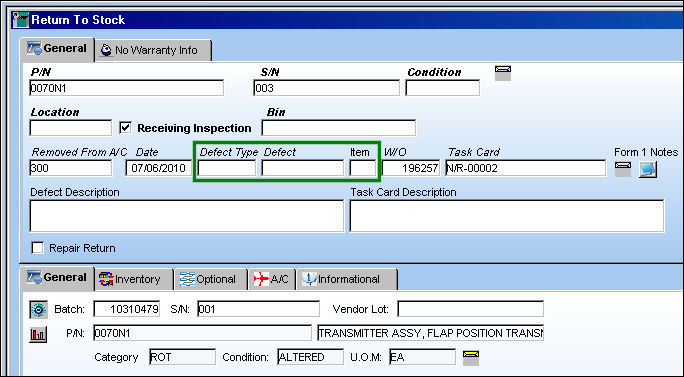684x377 pixels.
Task: Switch to the No Warranty Info tab
Action: [153, 50]
